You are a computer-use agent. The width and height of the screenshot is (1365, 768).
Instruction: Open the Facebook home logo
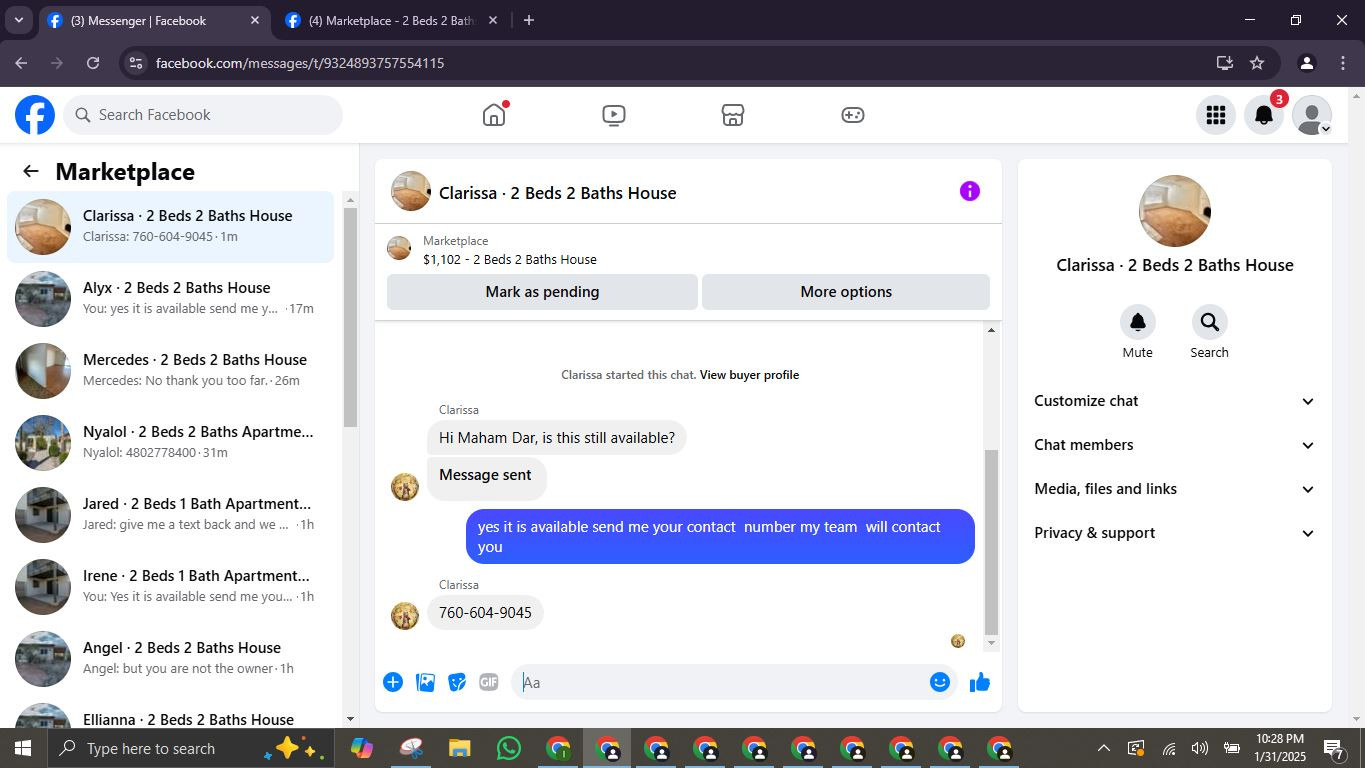pyautogui.click(x=35, y=115)
